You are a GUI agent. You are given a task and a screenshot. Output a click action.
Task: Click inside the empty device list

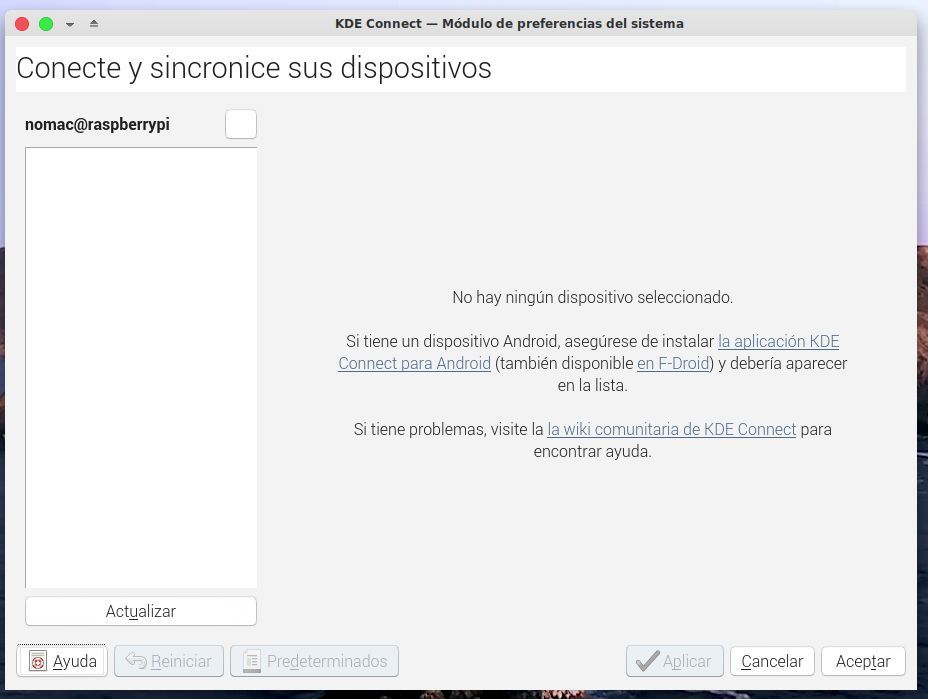[x=141, y=367]
